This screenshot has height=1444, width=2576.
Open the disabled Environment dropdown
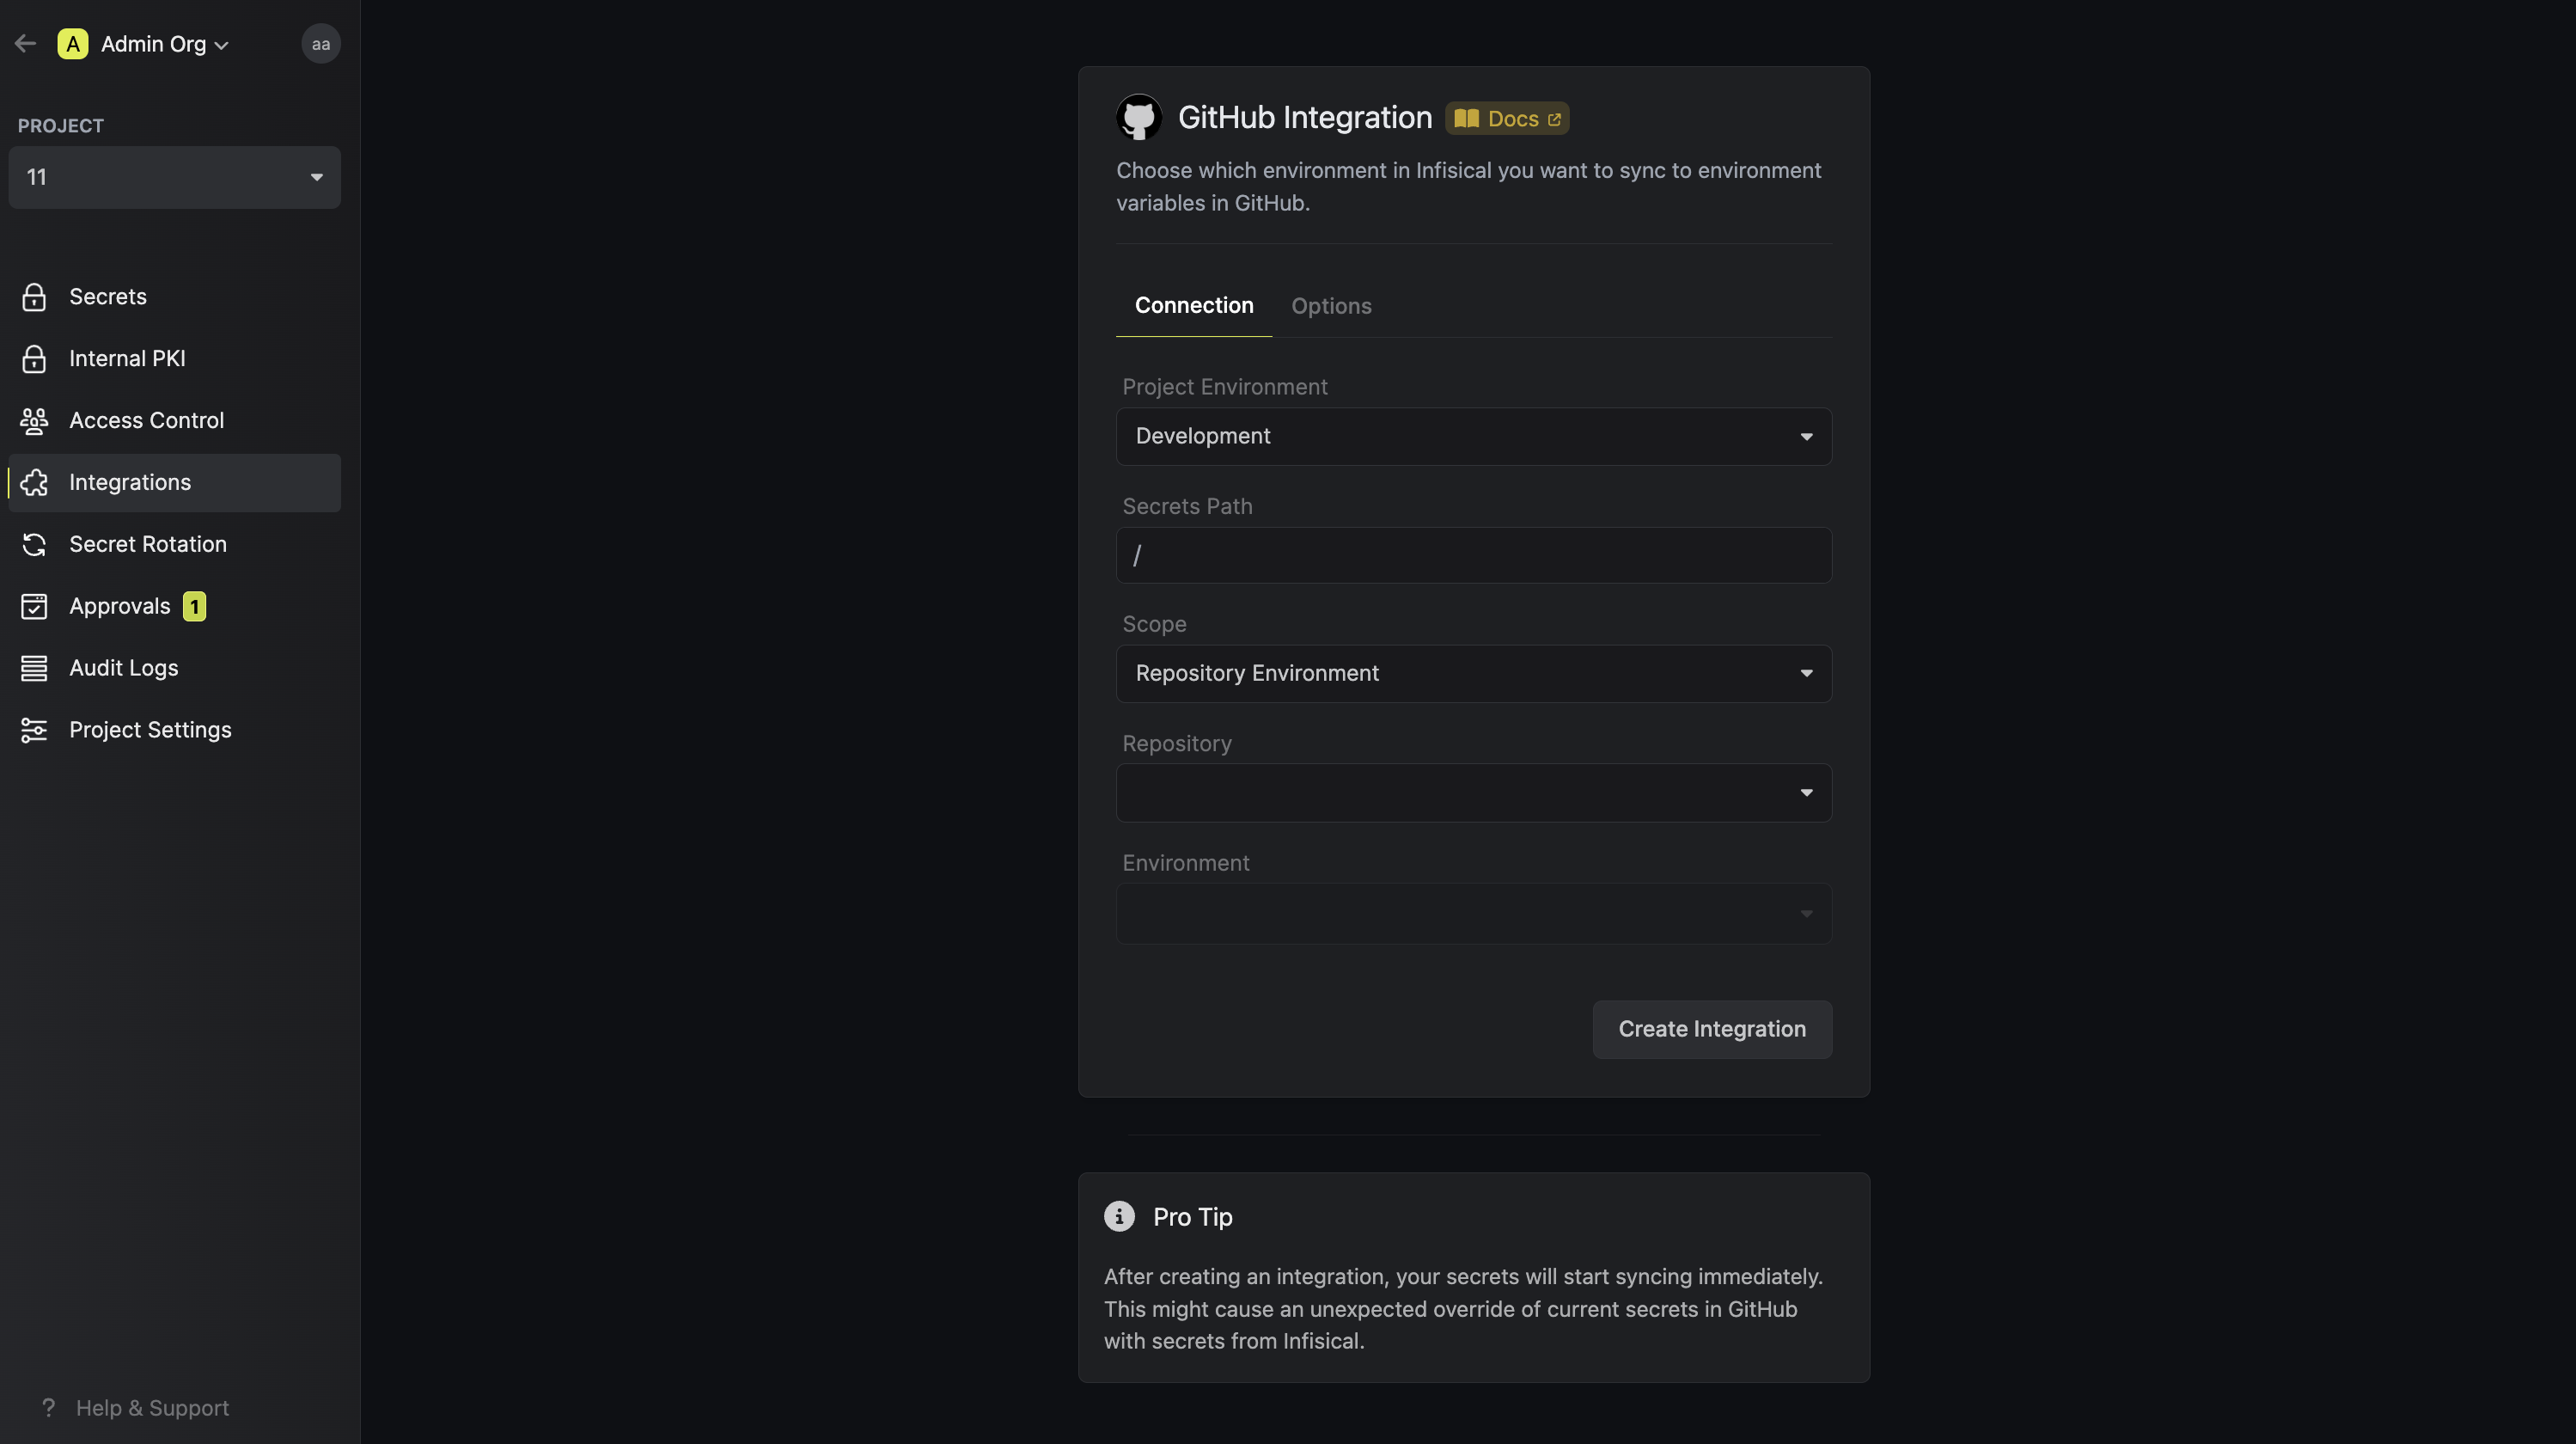(x=1474, y=914)
